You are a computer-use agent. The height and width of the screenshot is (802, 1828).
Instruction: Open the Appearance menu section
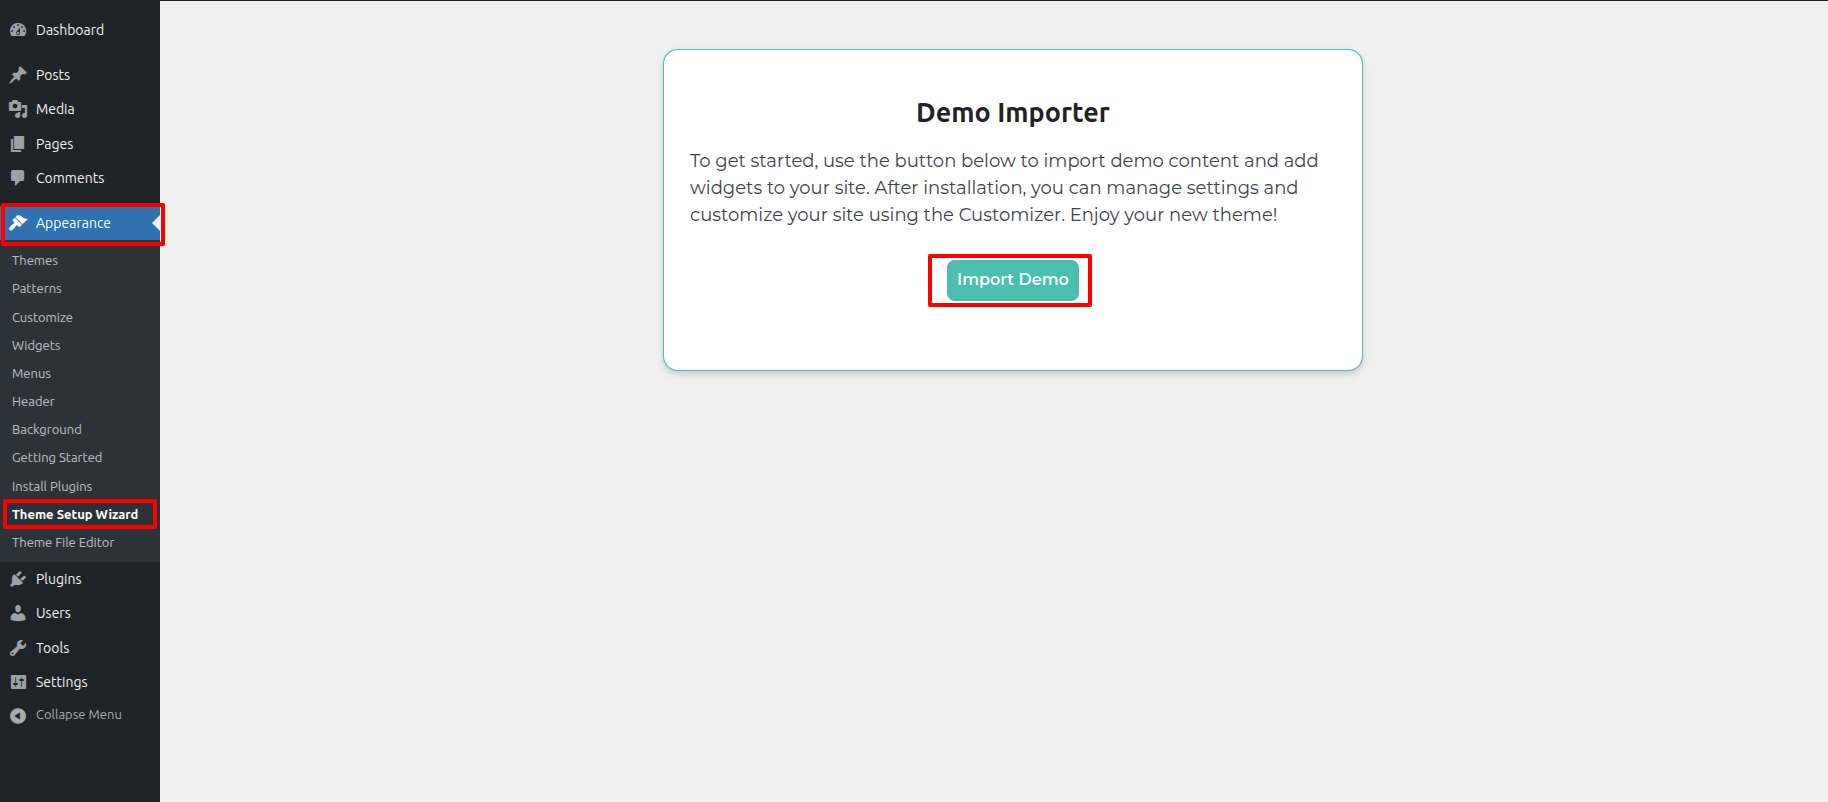(73, 223)
